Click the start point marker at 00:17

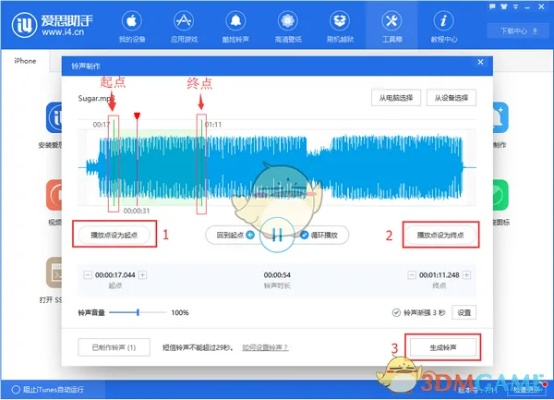click(113, 164)
